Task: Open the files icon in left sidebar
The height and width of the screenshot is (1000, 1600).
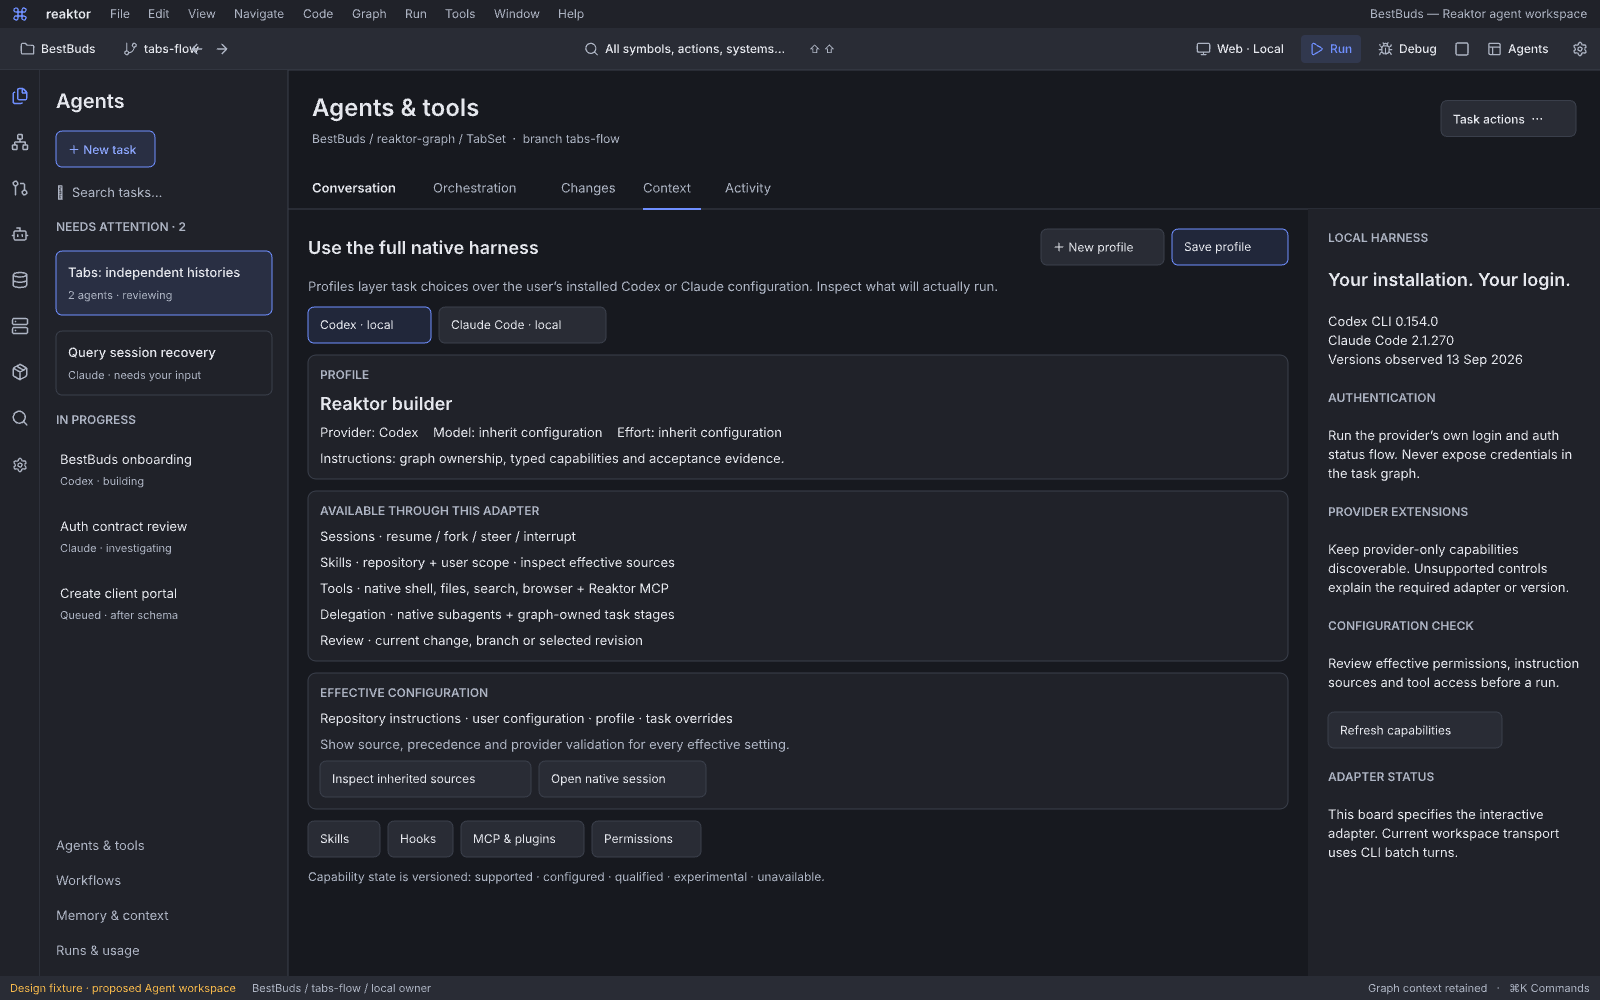Action: pyautogui.click(x=20, y=96)
